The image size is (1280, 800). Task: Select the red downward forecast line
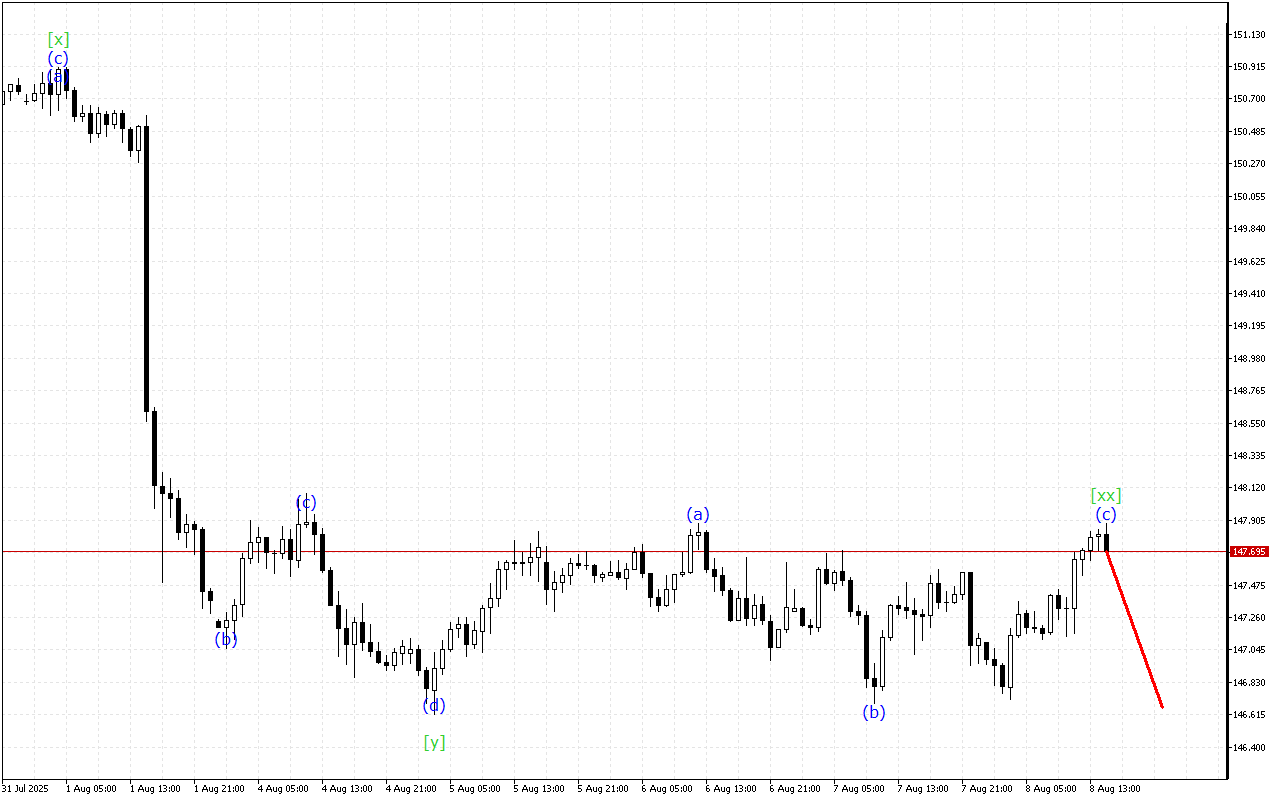[1134, 630]
